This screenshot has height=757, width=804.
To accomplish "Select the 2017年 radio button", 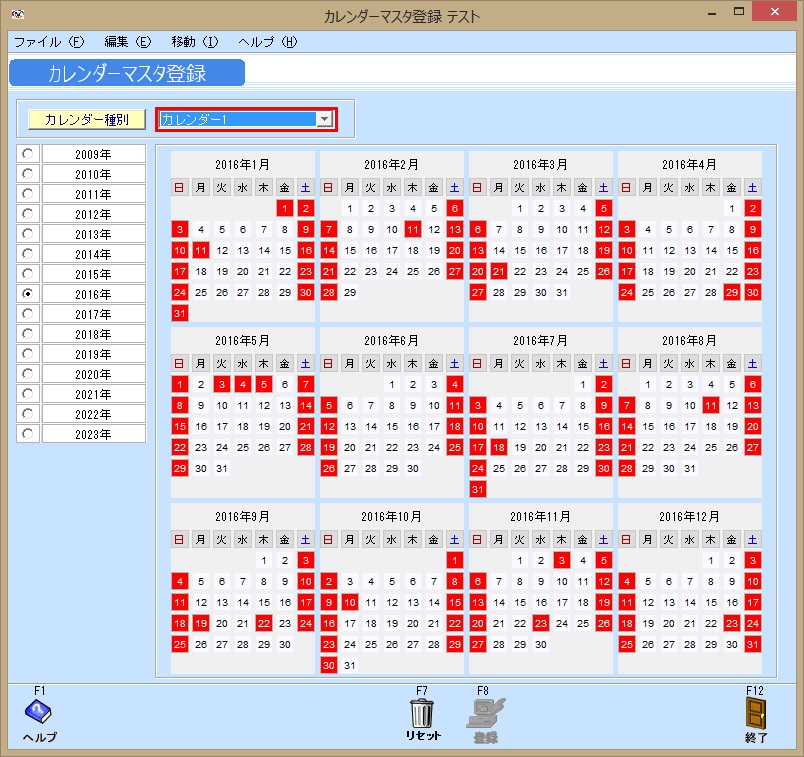I will point(28,314).
